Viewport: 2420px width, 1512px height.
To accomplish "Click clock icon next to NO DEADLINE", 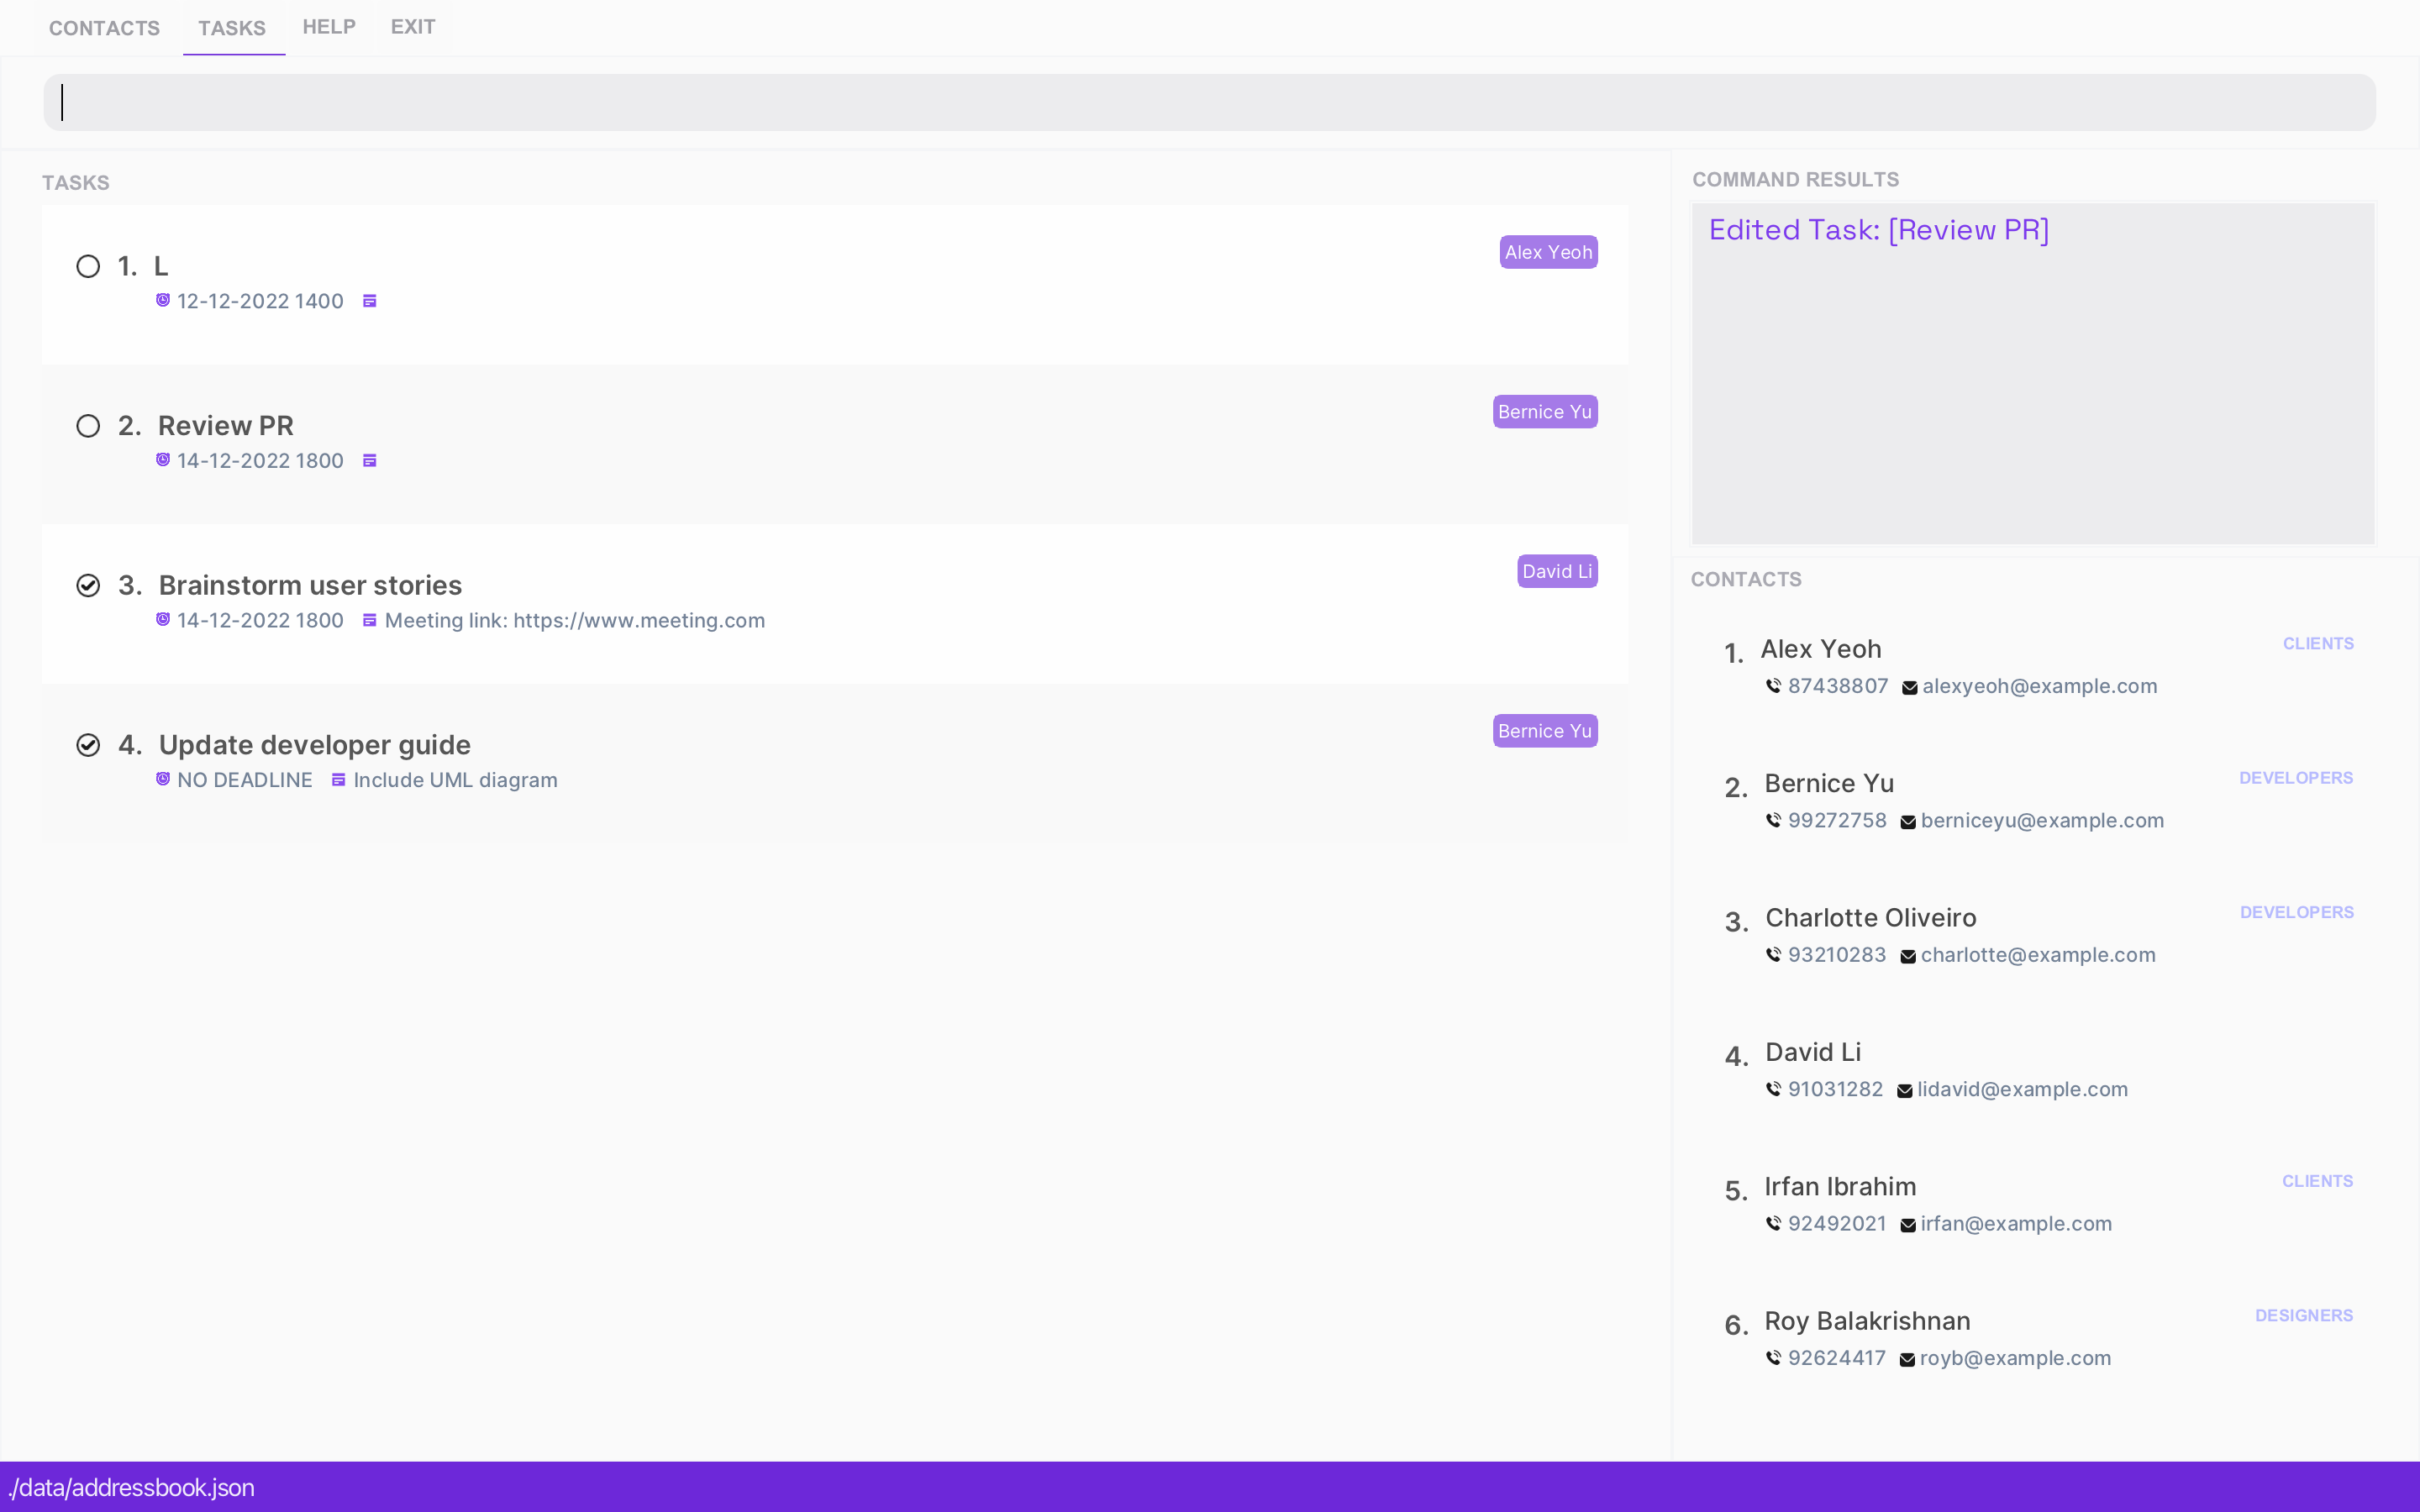I will [163, 779].
